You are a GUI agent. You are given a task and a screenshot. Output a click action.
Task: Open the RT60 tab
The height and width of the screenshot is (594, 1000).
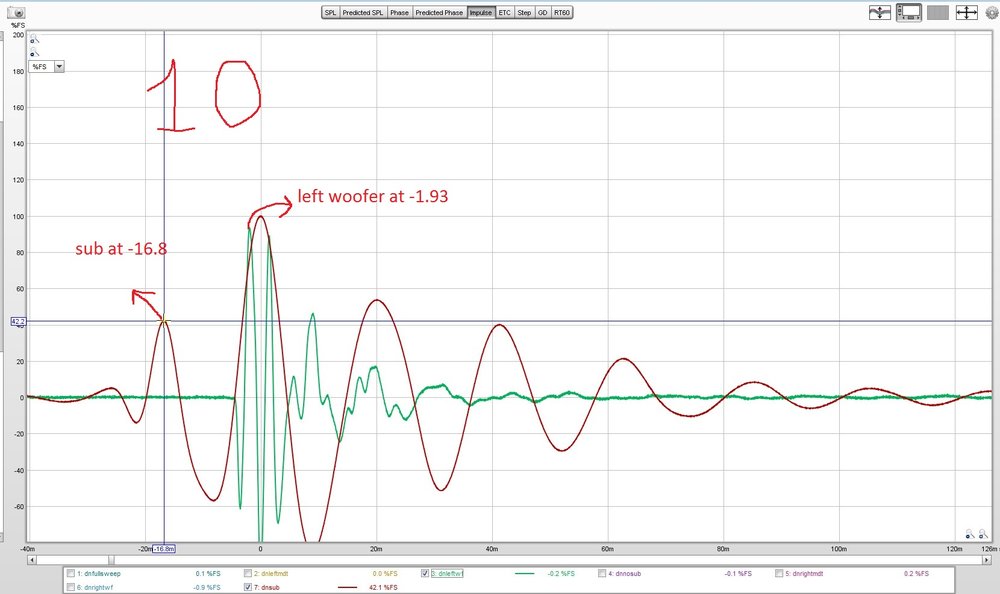[562, 12]
